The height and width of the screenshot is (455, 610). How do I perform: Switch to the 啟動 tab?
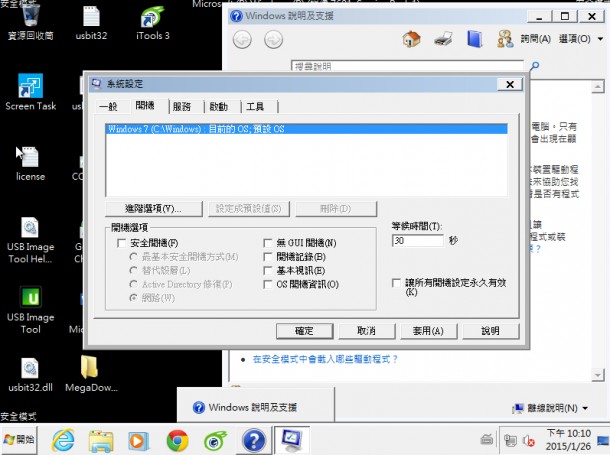coord(219,106)
